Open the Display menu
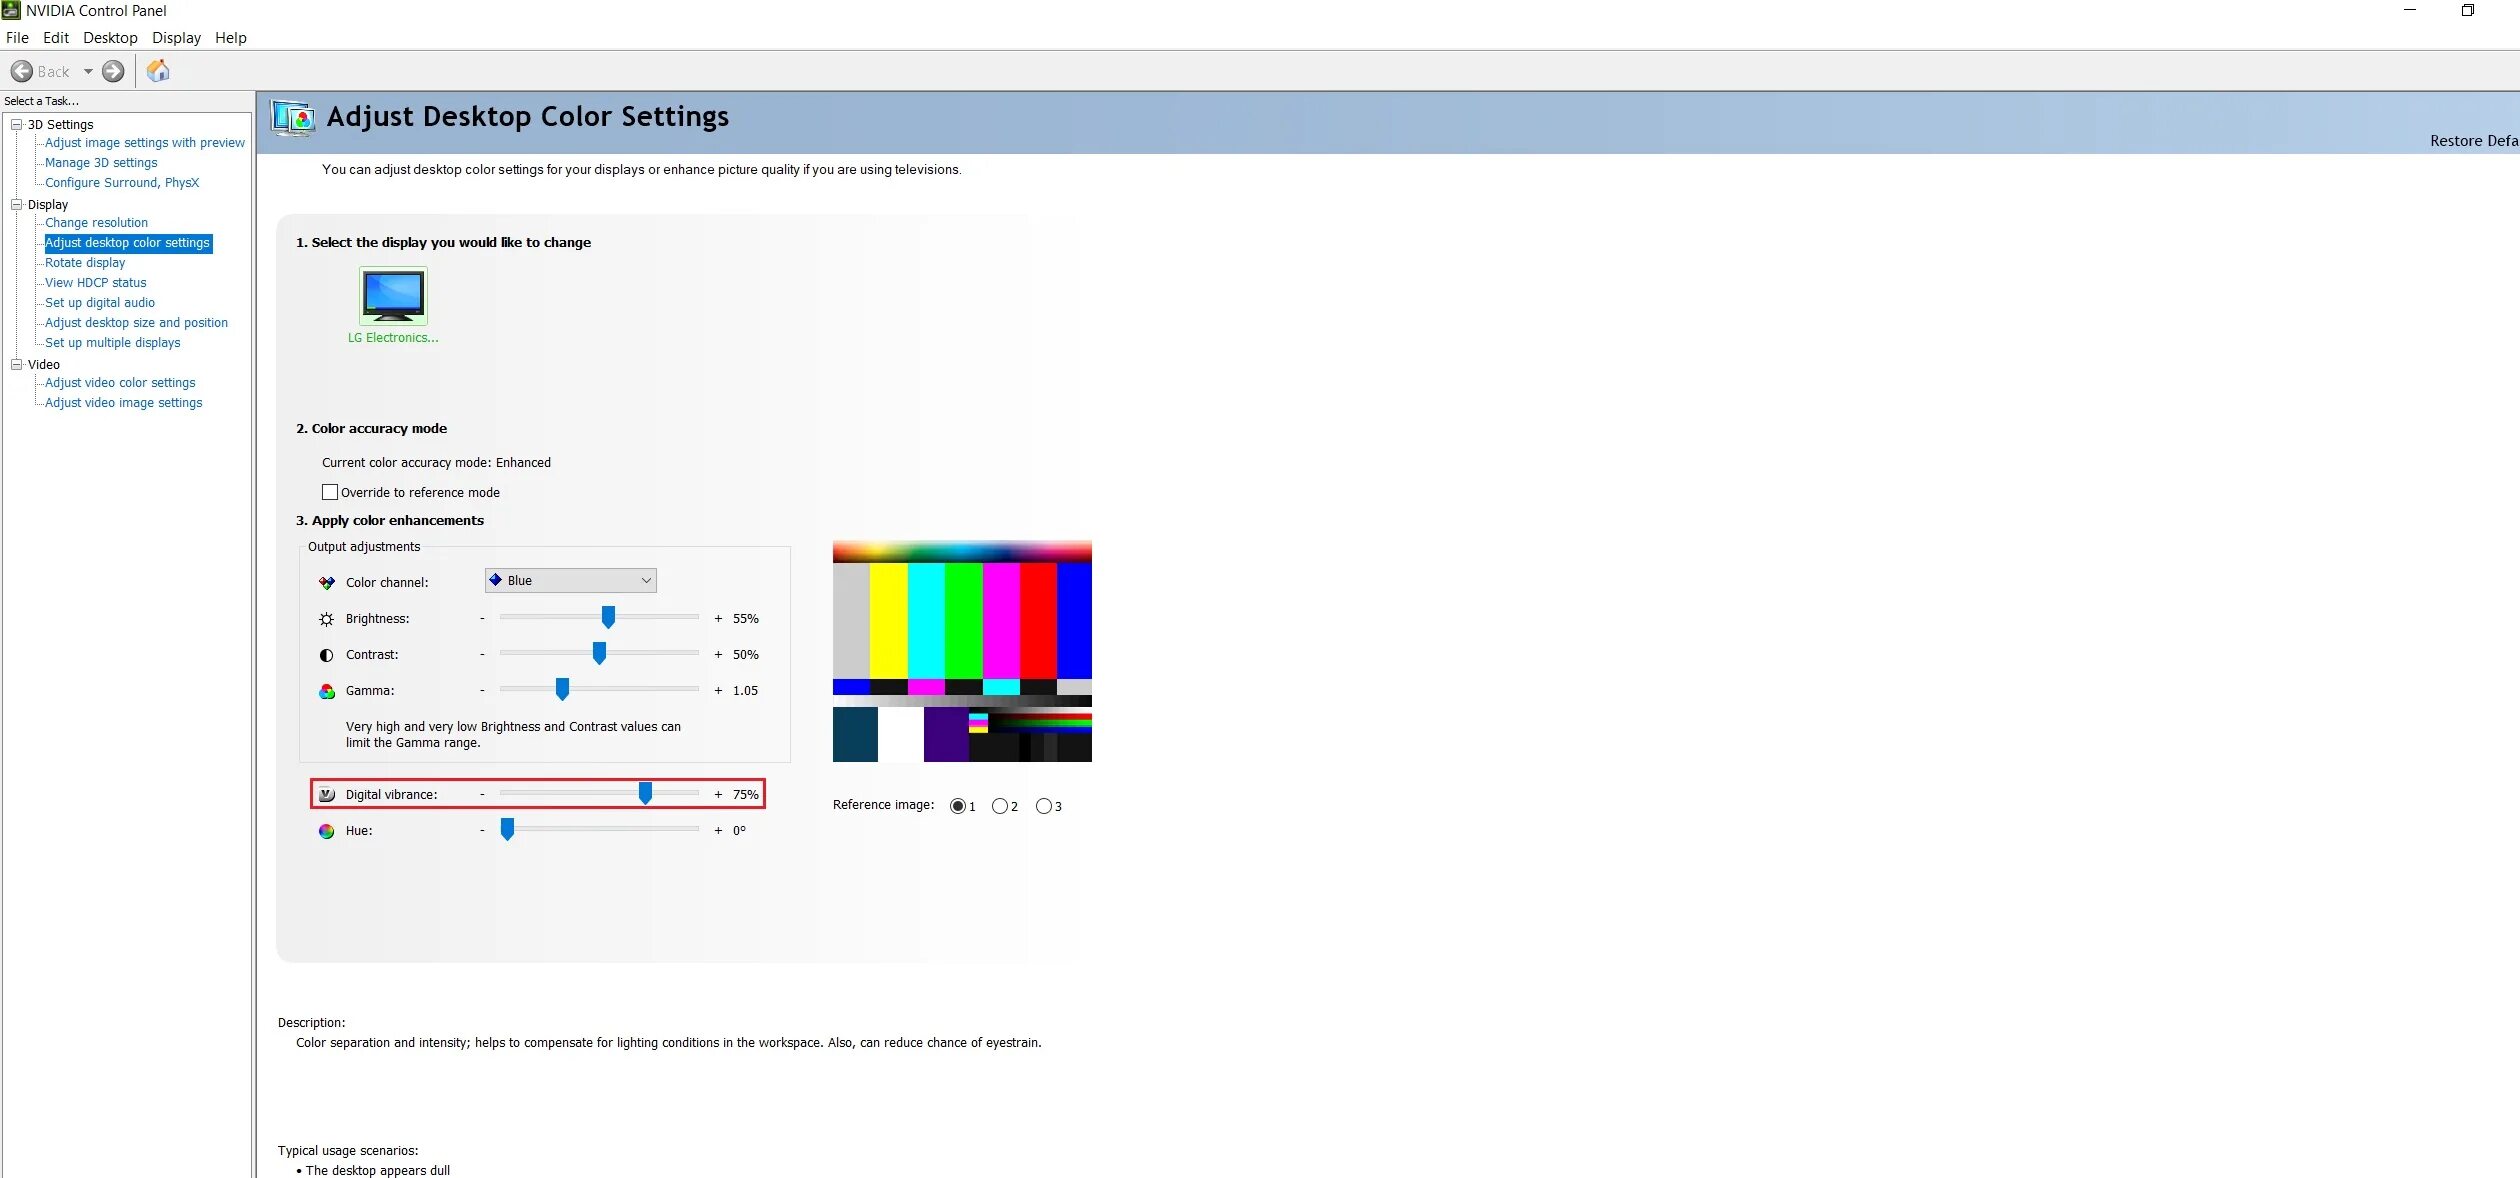 [174, 37]
